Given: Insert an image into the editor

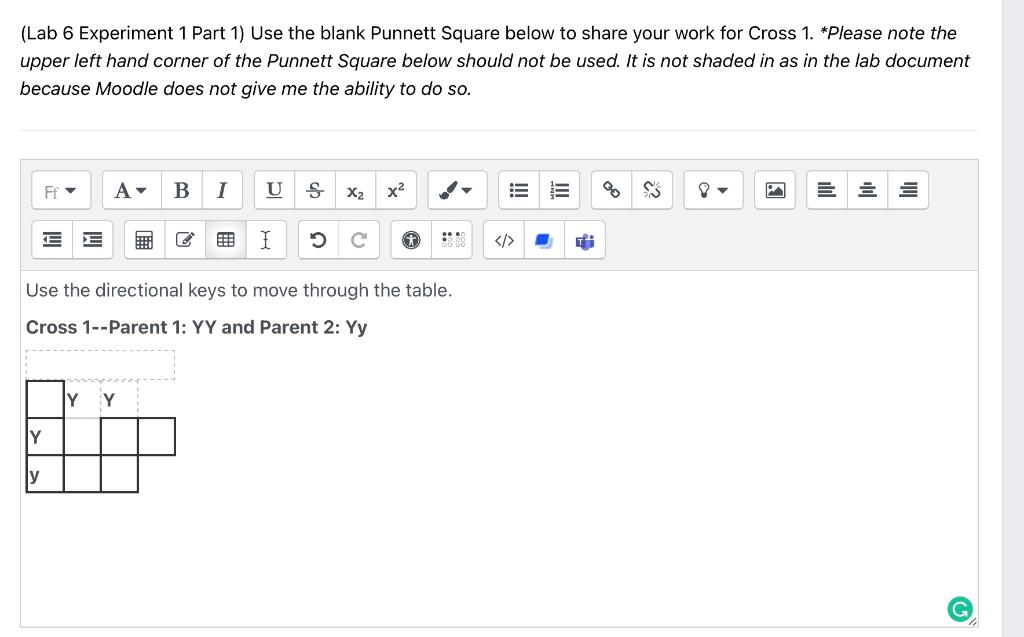Looking at the screenshot, I should tap(775, 190).
